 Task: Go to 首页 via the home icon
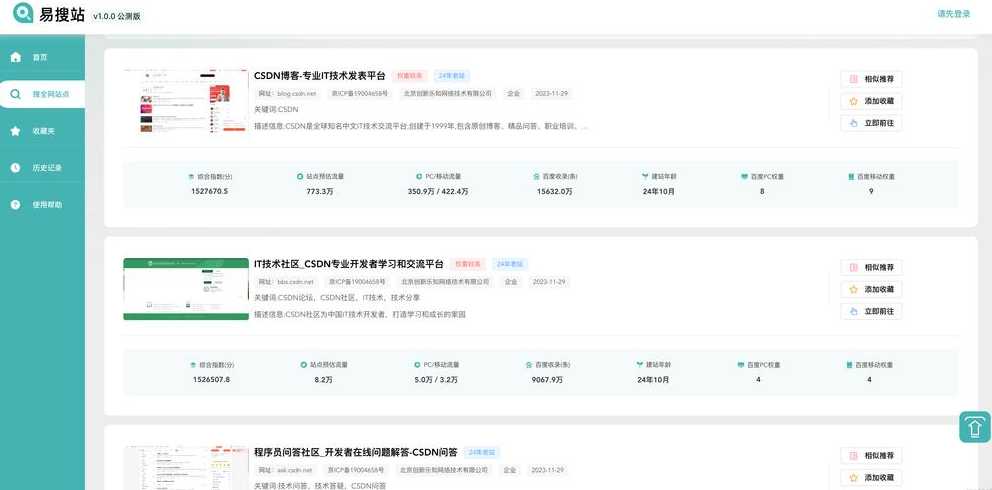click(16, 58)
